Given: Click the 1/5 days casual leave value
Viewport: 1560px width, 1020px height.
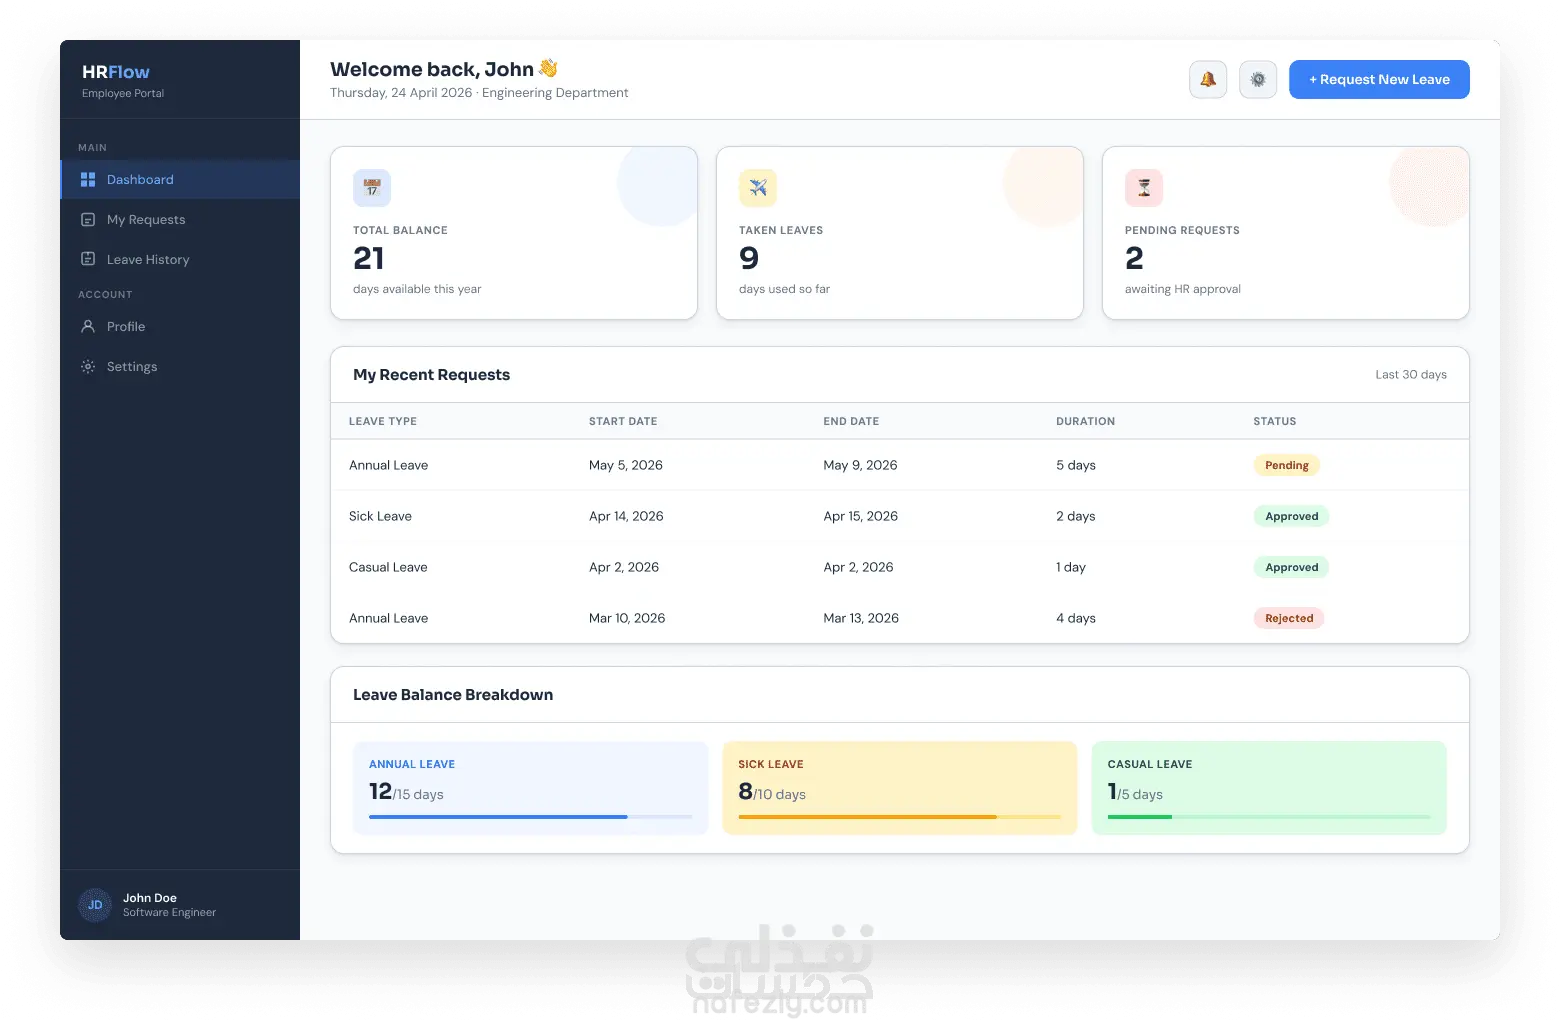Looking at the screenshot, I should 1135,792.
